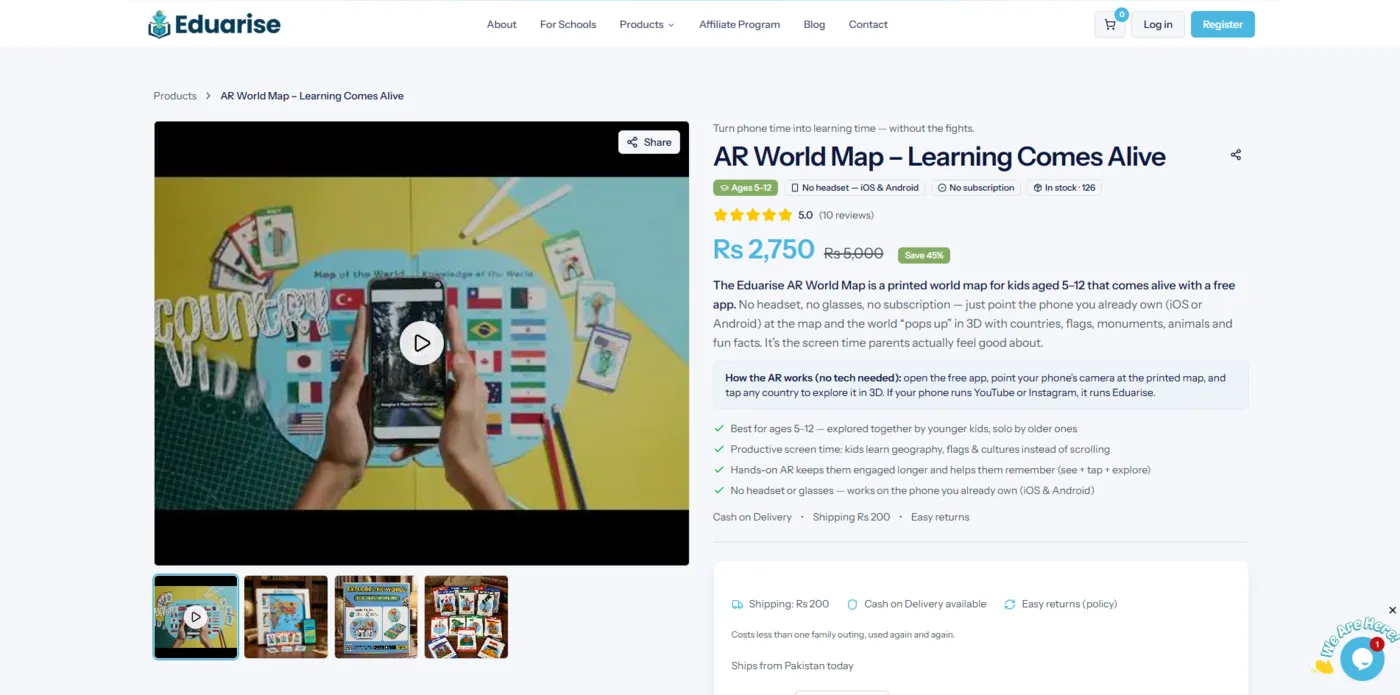Click AR World Map breadcrumb text

312,96
